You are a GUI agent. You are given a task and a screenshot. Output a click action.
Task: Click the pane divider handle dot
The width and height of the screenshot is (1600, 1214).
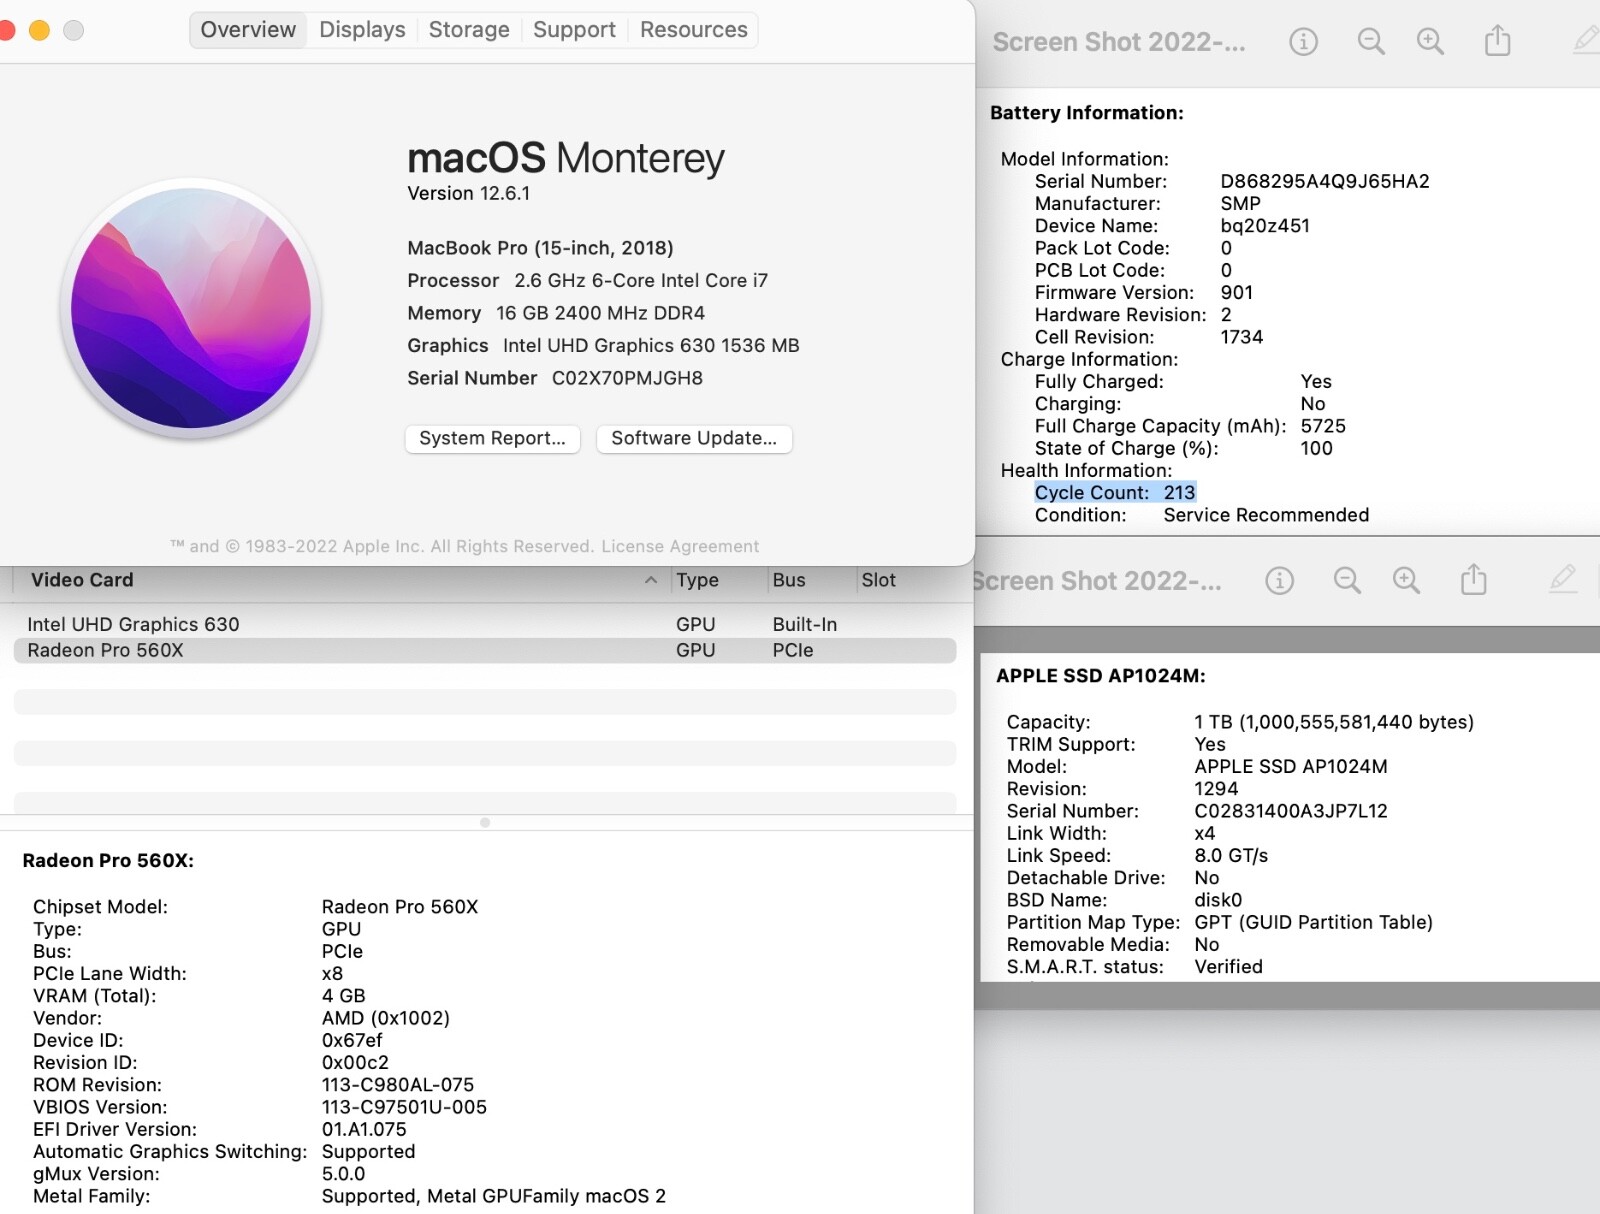[485, 822]
